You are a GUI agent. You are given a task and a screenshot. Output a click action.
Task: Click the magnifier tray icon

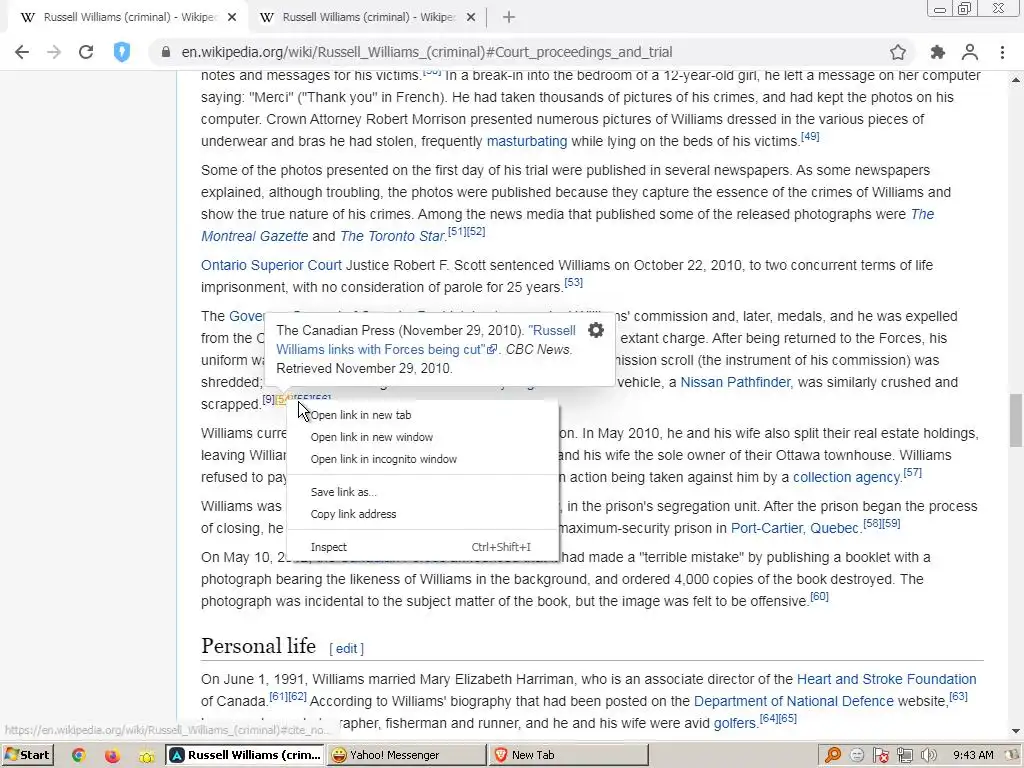(833, 756)
